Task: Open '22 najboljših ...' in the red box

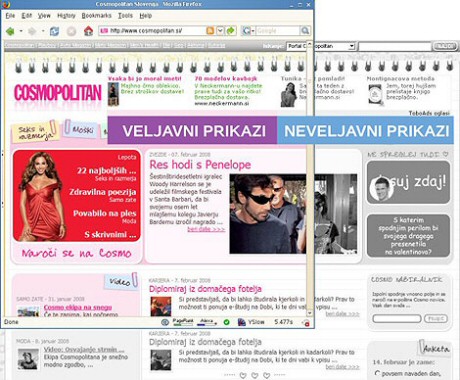Action: click(106, 171)
